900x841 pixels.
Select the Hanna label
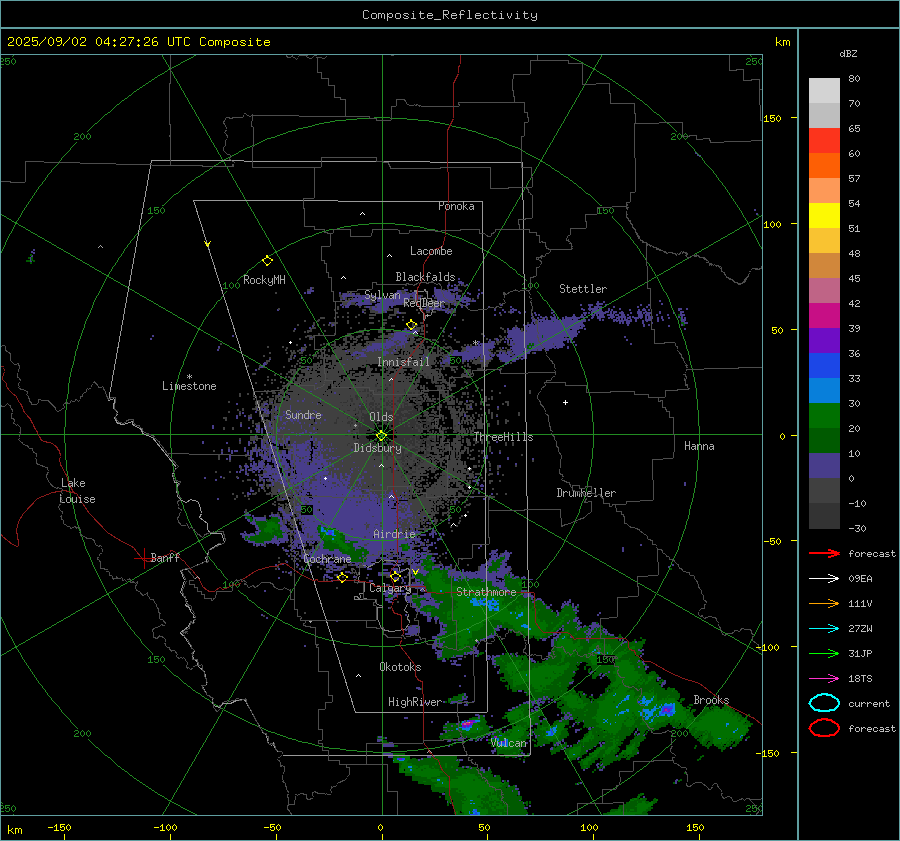(x=699, y=446)
